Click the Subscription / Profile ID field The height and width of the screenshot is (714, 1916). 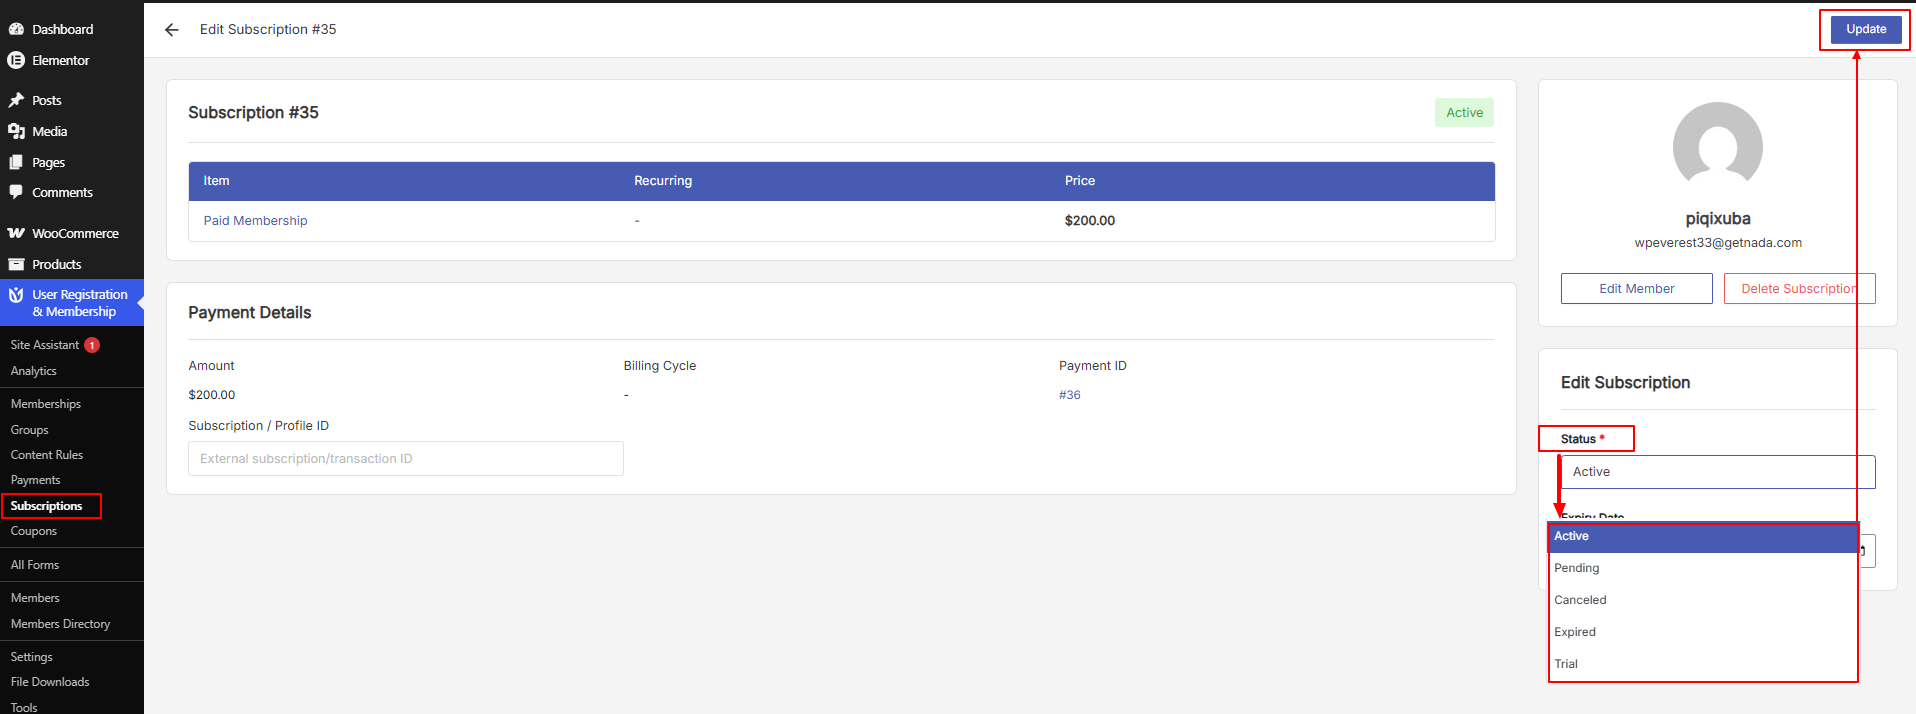(x=405, y=459)
